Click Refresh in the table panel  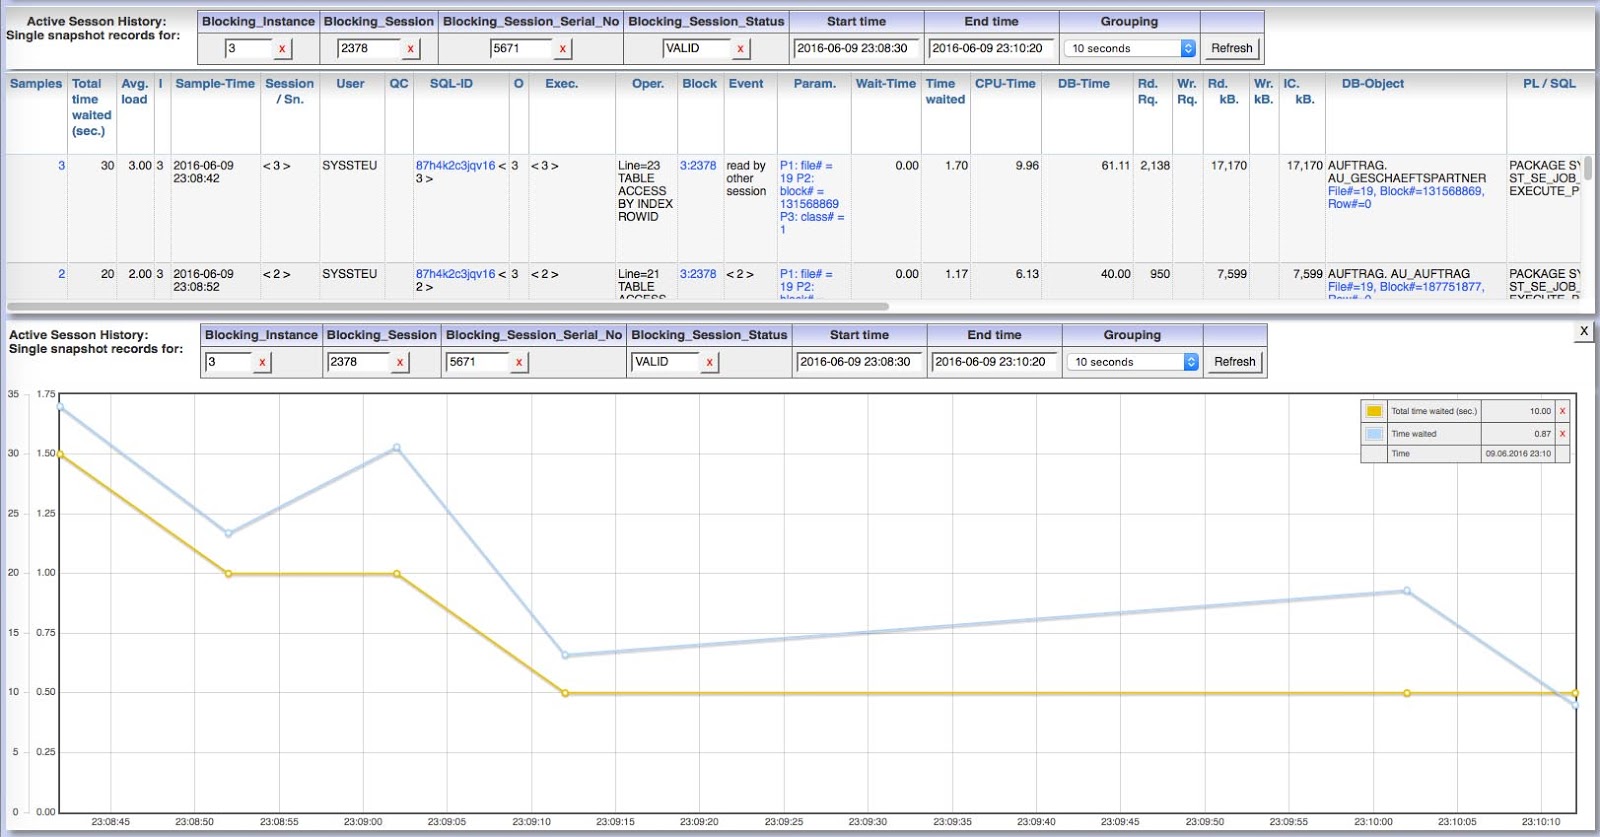1231,48
